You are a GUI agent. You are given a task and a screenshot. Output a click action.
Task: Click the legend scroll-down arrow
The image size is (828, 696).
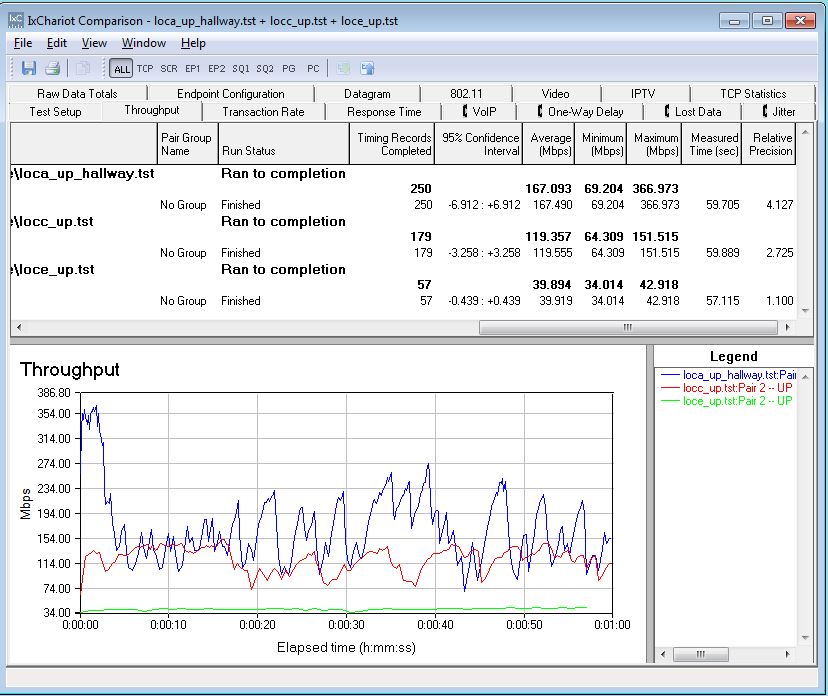coord(805,638)
